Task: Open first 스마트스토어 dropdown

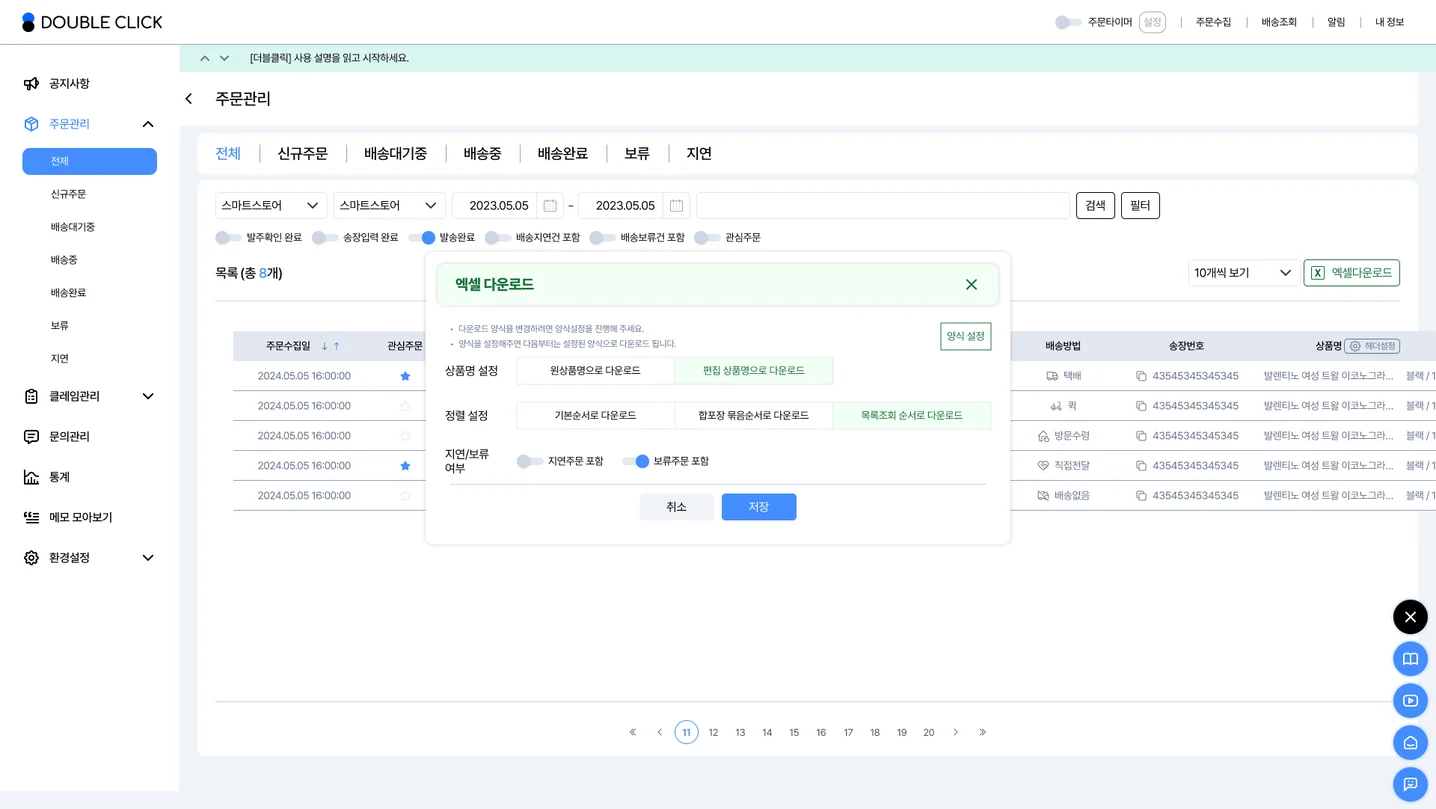Action: (271, 206)
